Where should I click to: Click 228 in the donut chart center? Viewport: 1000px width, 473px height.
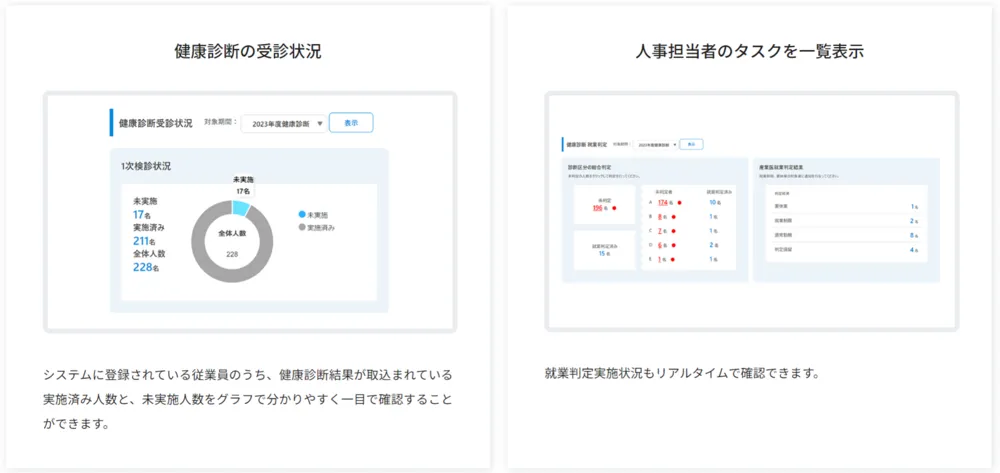(232, 254)
